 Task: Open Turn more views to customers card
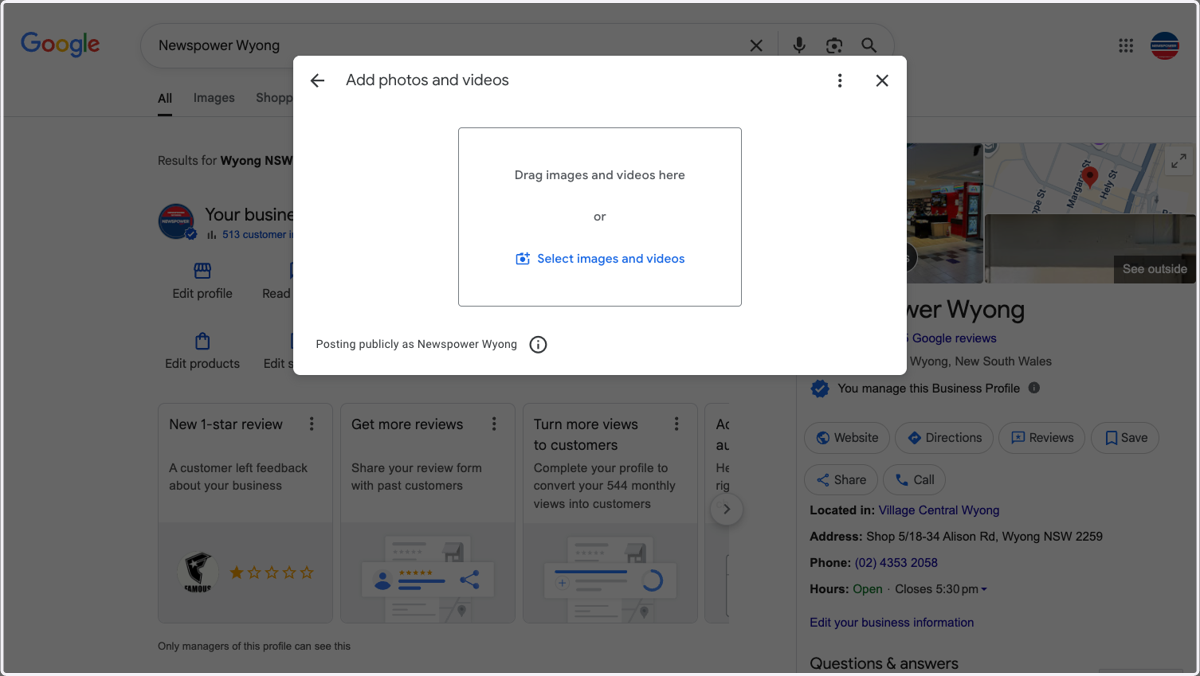610,513
